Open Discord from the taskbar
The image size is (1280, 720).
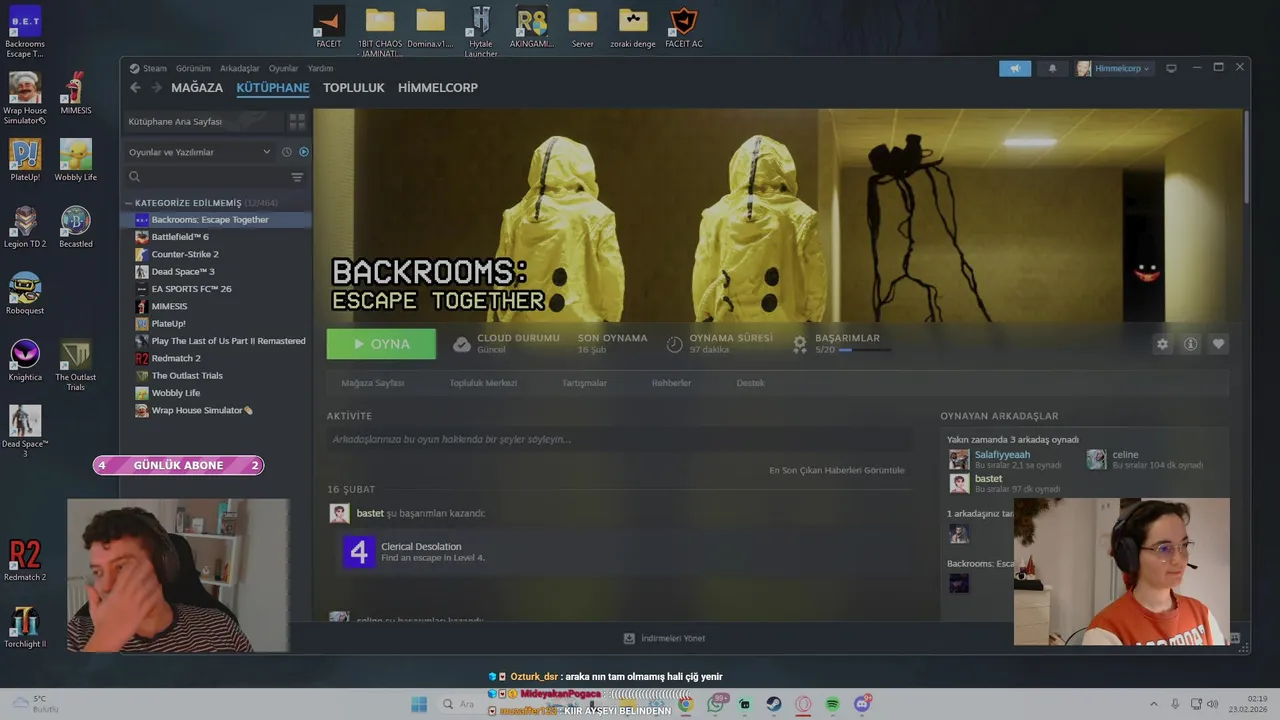point(863,704)
